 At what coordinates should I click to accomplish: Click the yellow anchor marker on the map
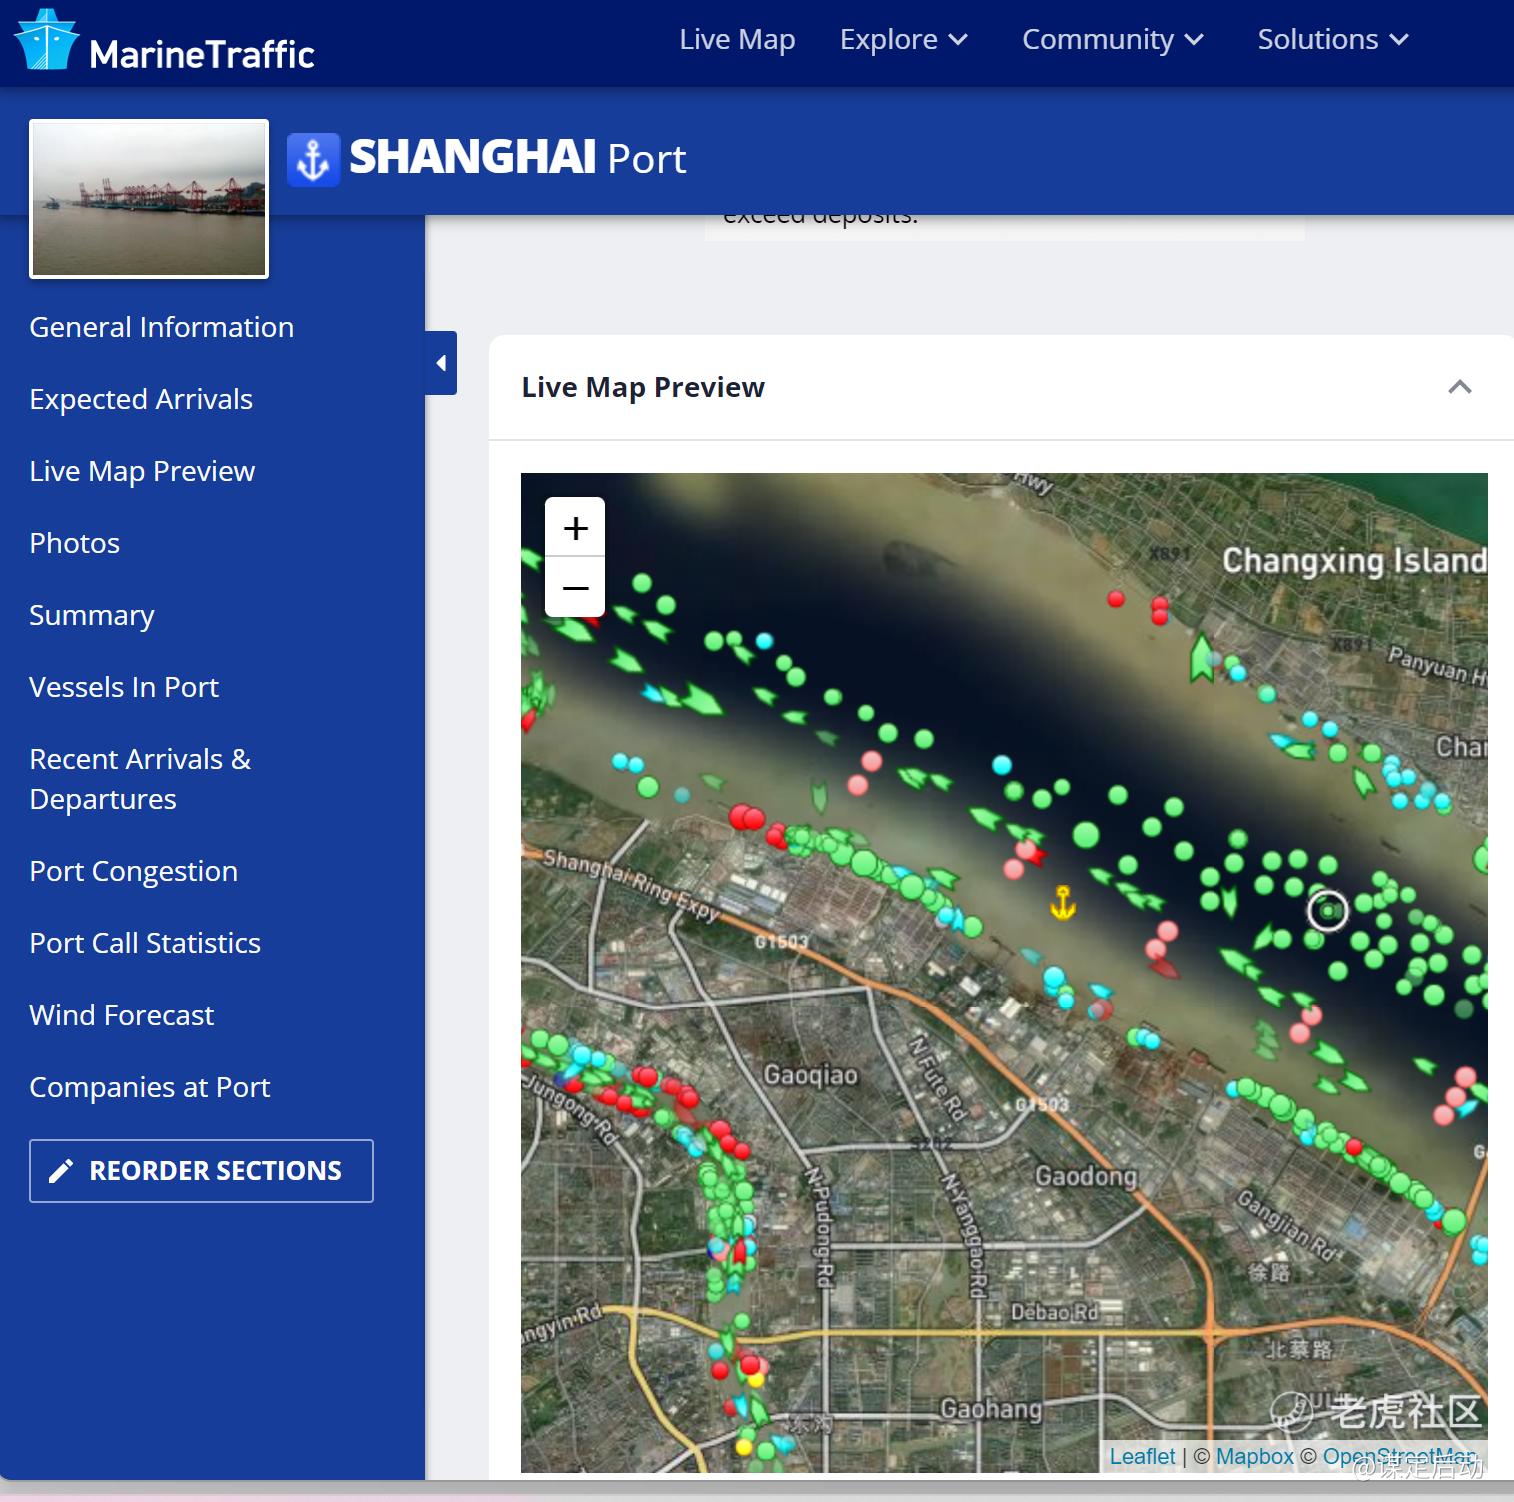[x=1062, y=902]
